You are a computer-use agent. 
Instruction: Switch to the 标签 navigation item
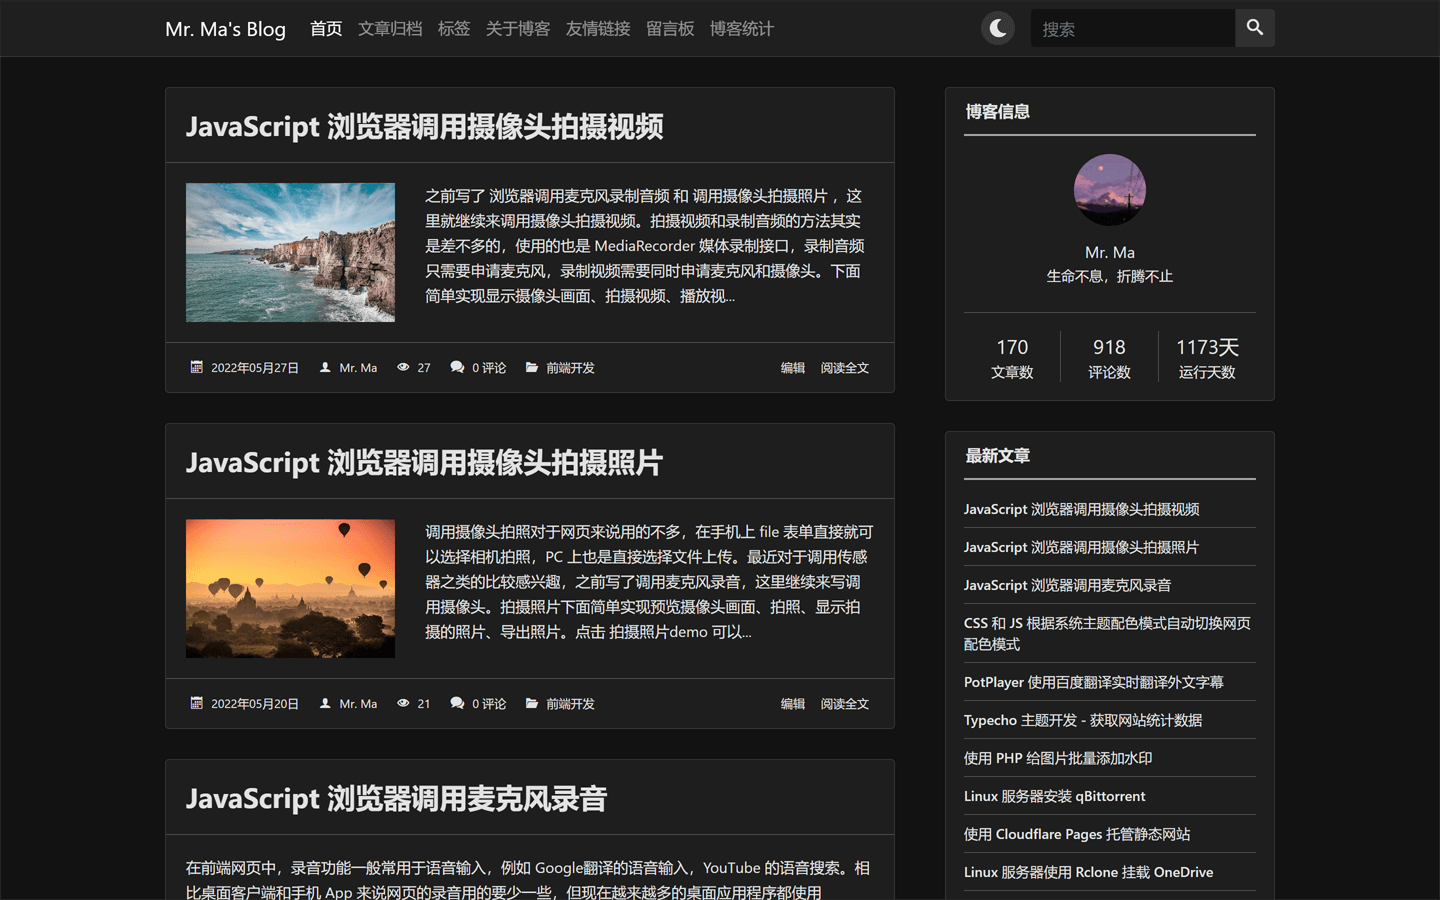454,29
